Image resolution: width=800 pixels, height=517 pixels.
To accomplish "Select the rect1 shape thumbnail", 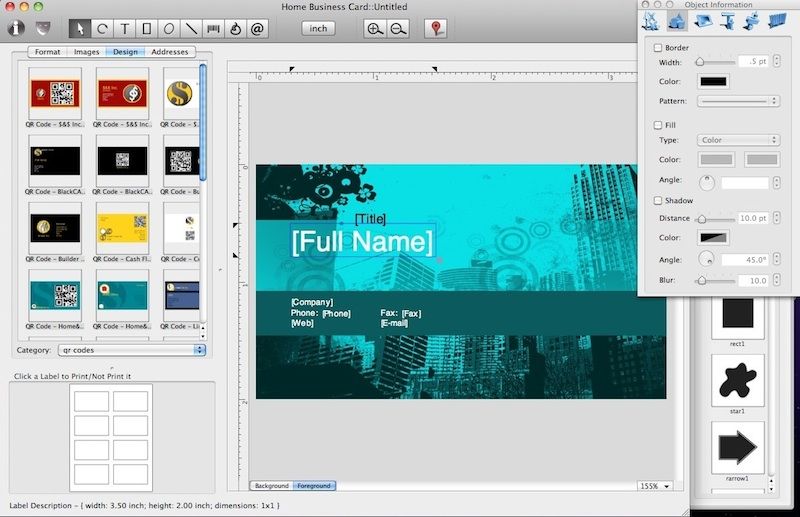I will click(x=737, y=319).
